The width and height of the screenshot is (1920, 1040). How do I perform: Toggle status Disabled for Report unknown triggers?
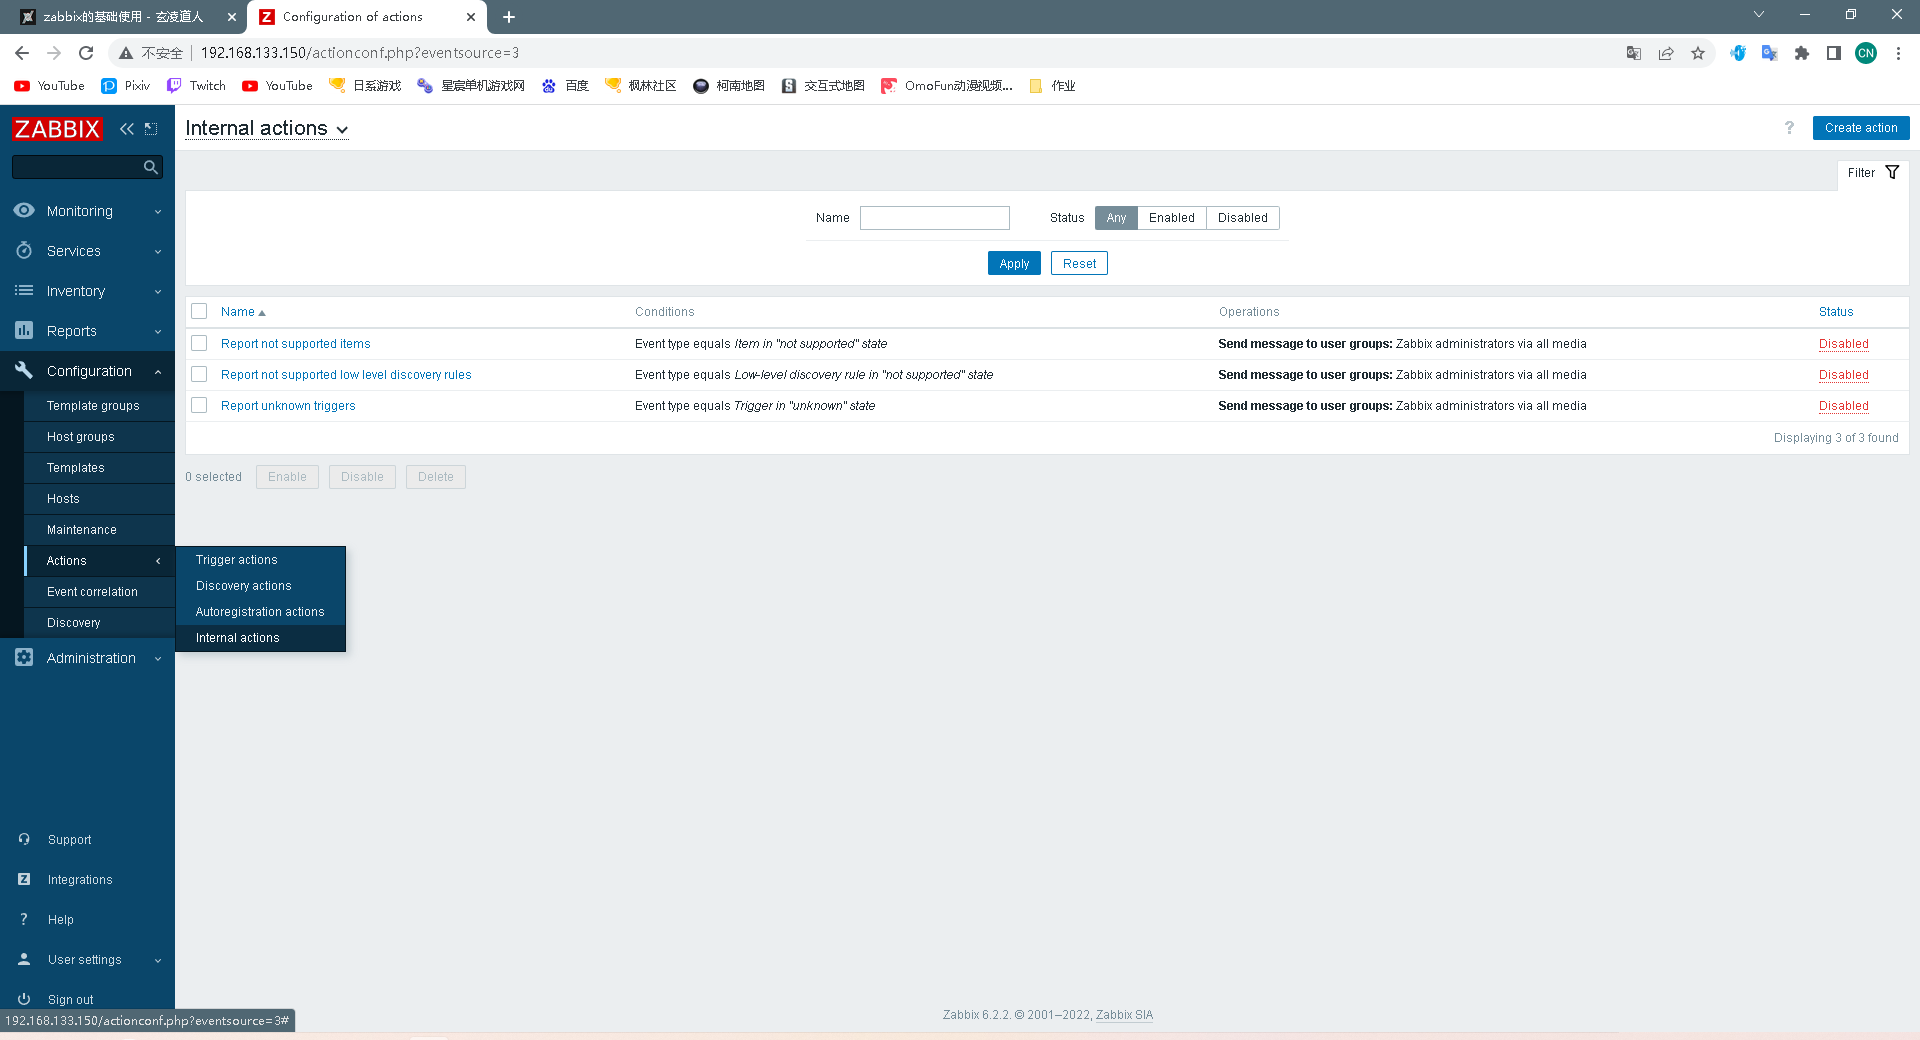1843,406
